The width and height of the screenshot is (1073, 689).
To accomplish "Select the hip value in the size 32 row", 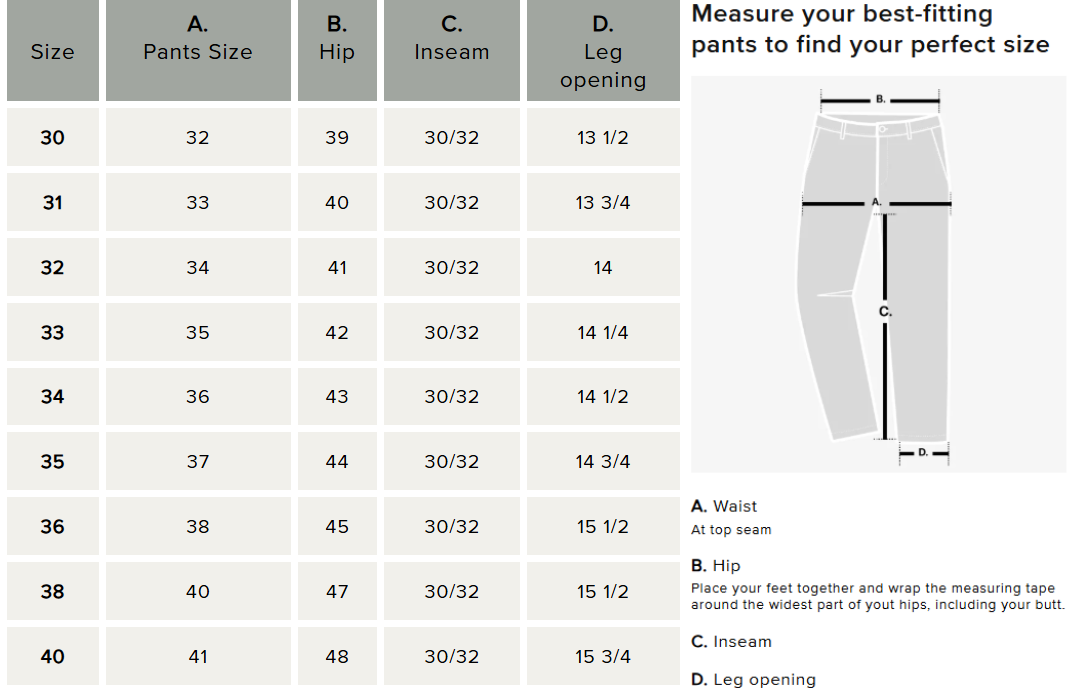I will [x=337, y=268].
